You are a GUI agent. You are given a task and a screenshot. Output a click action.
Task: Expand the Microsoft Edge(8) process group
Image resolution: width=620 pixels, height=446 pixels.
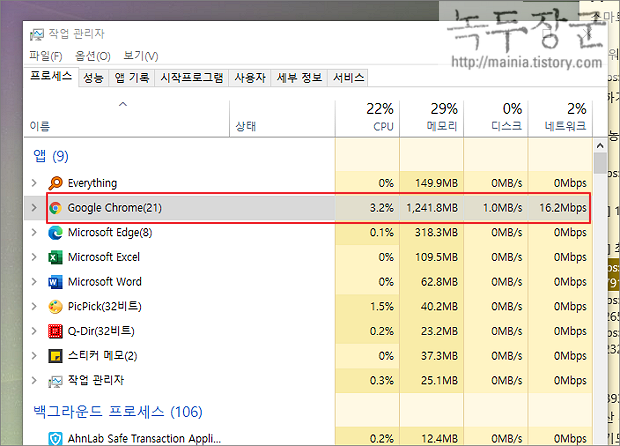(x=34, y=232)
